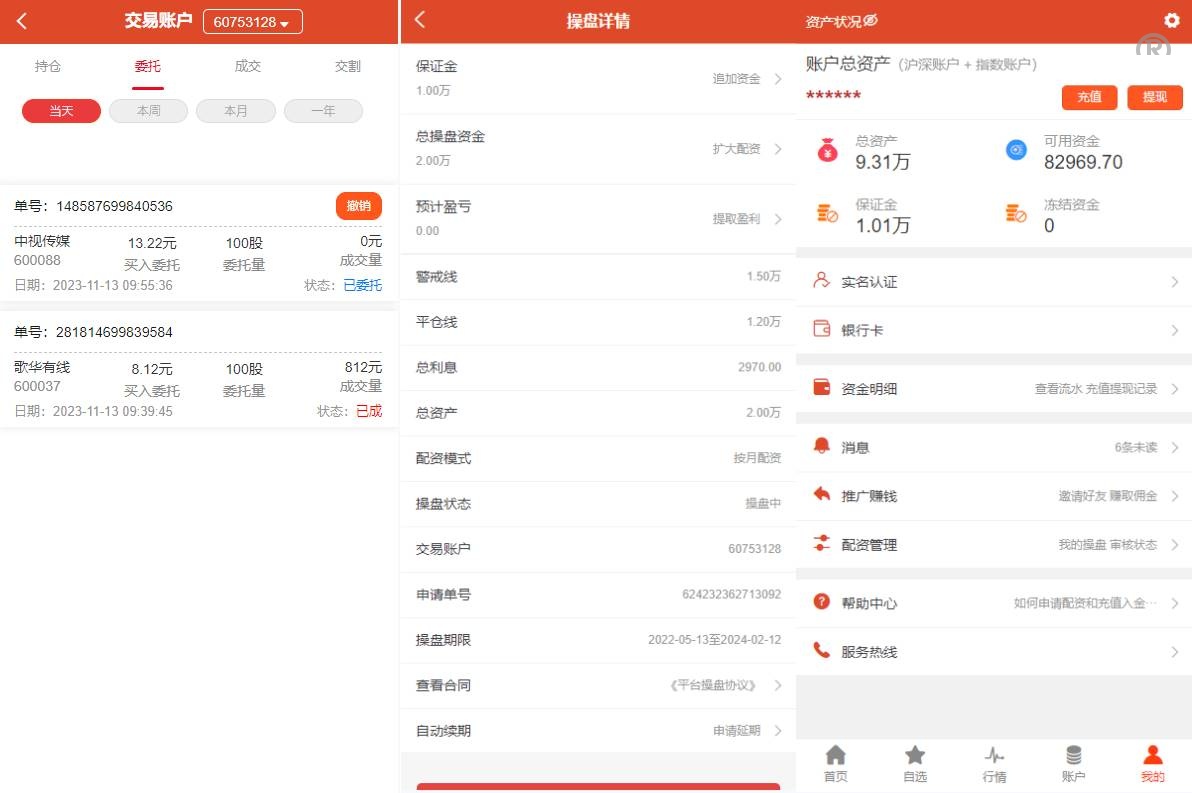Go back from 交易账户 page
Screen dimensions: 1192x793
point(22,21)
